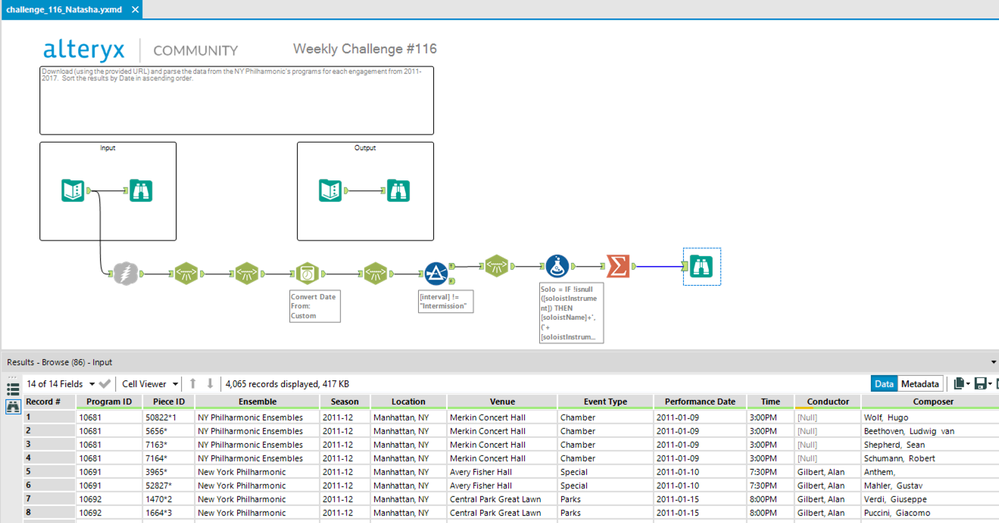Select the Select tool feeding the DateTime tool

(247, 273)
